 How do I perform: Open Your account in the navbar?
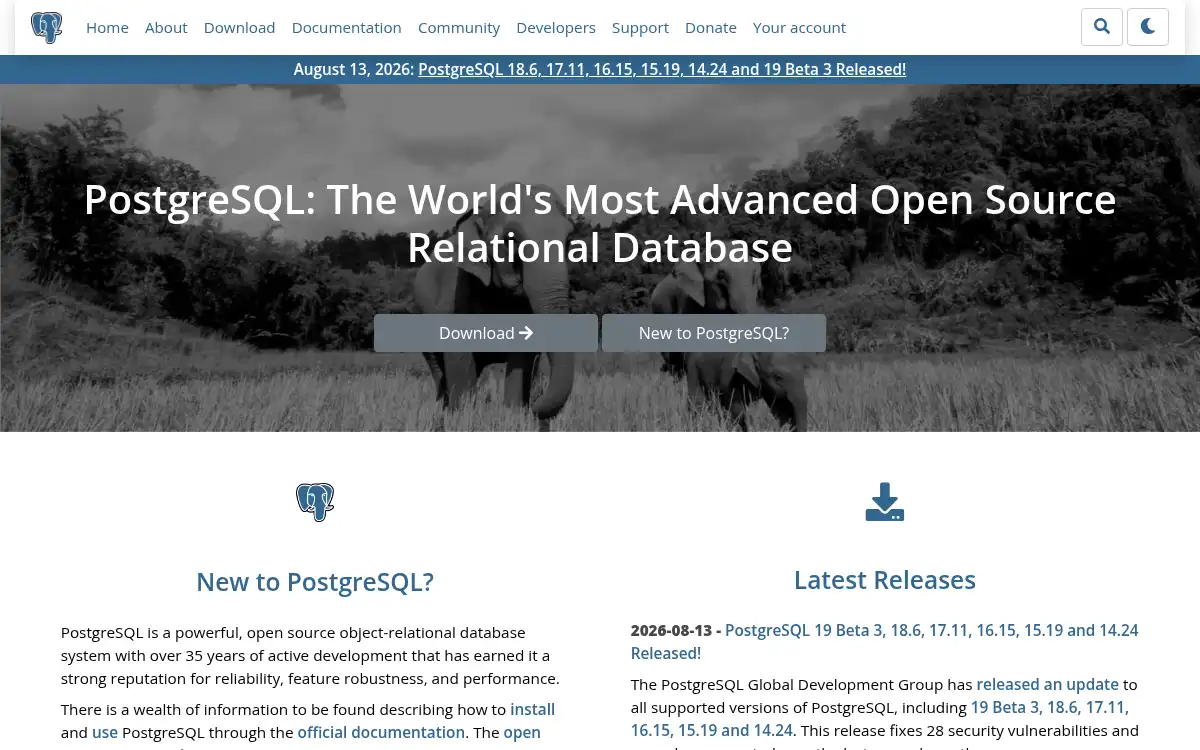point(799,27)
